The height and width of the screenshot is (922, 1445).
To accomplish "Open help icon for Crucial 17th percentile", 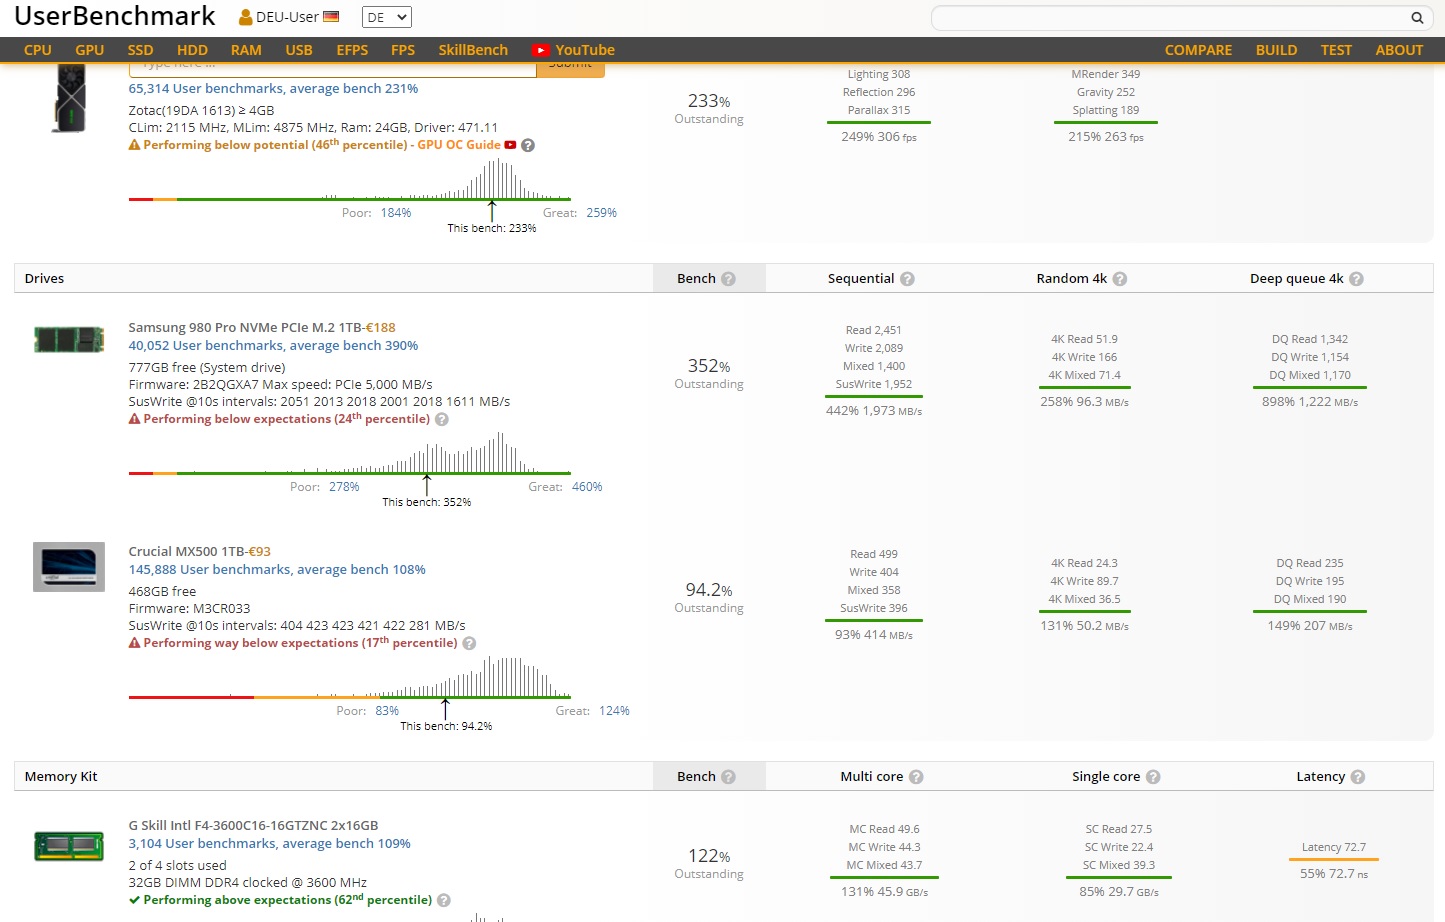I will click(469, 643).
